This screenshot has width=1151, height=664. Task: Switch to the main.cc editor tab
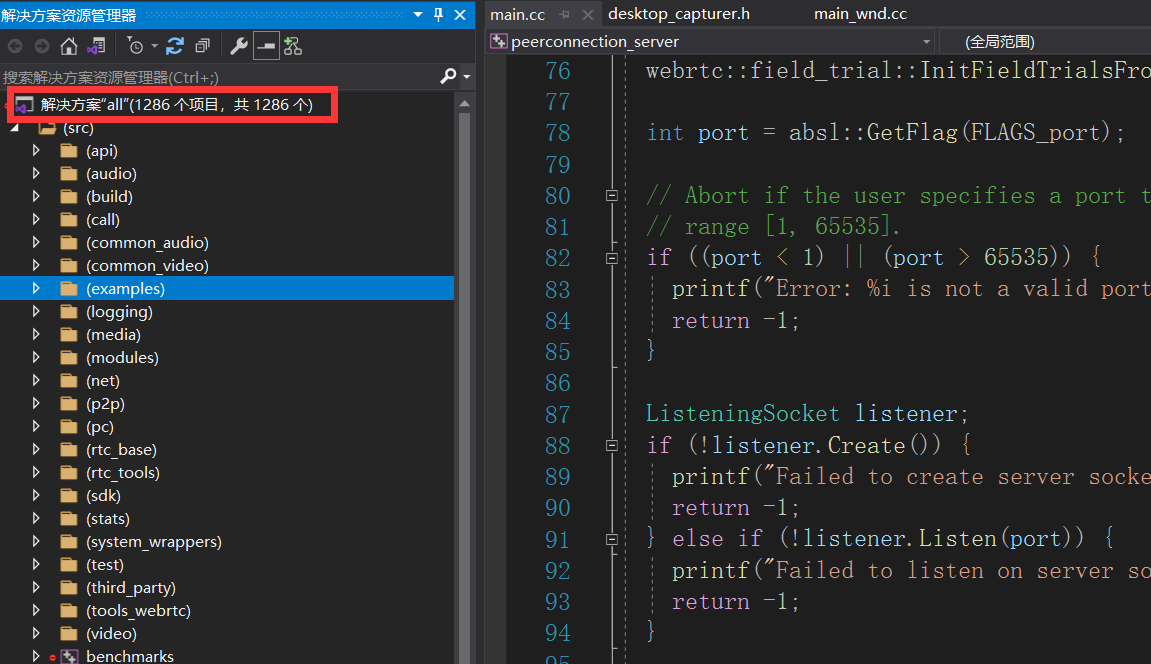(x=518, y=15)
